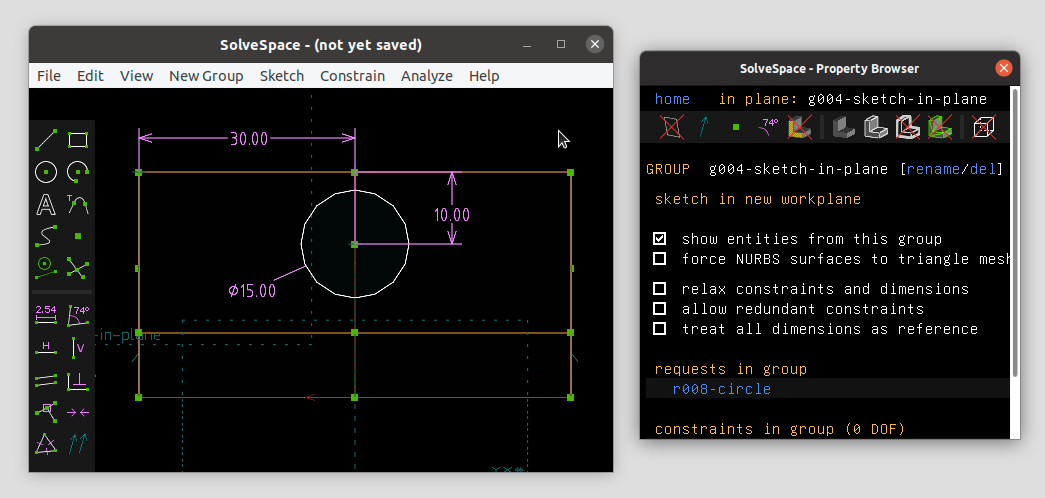
Task: Close the Property Browser window
Action: [1004, 68]
